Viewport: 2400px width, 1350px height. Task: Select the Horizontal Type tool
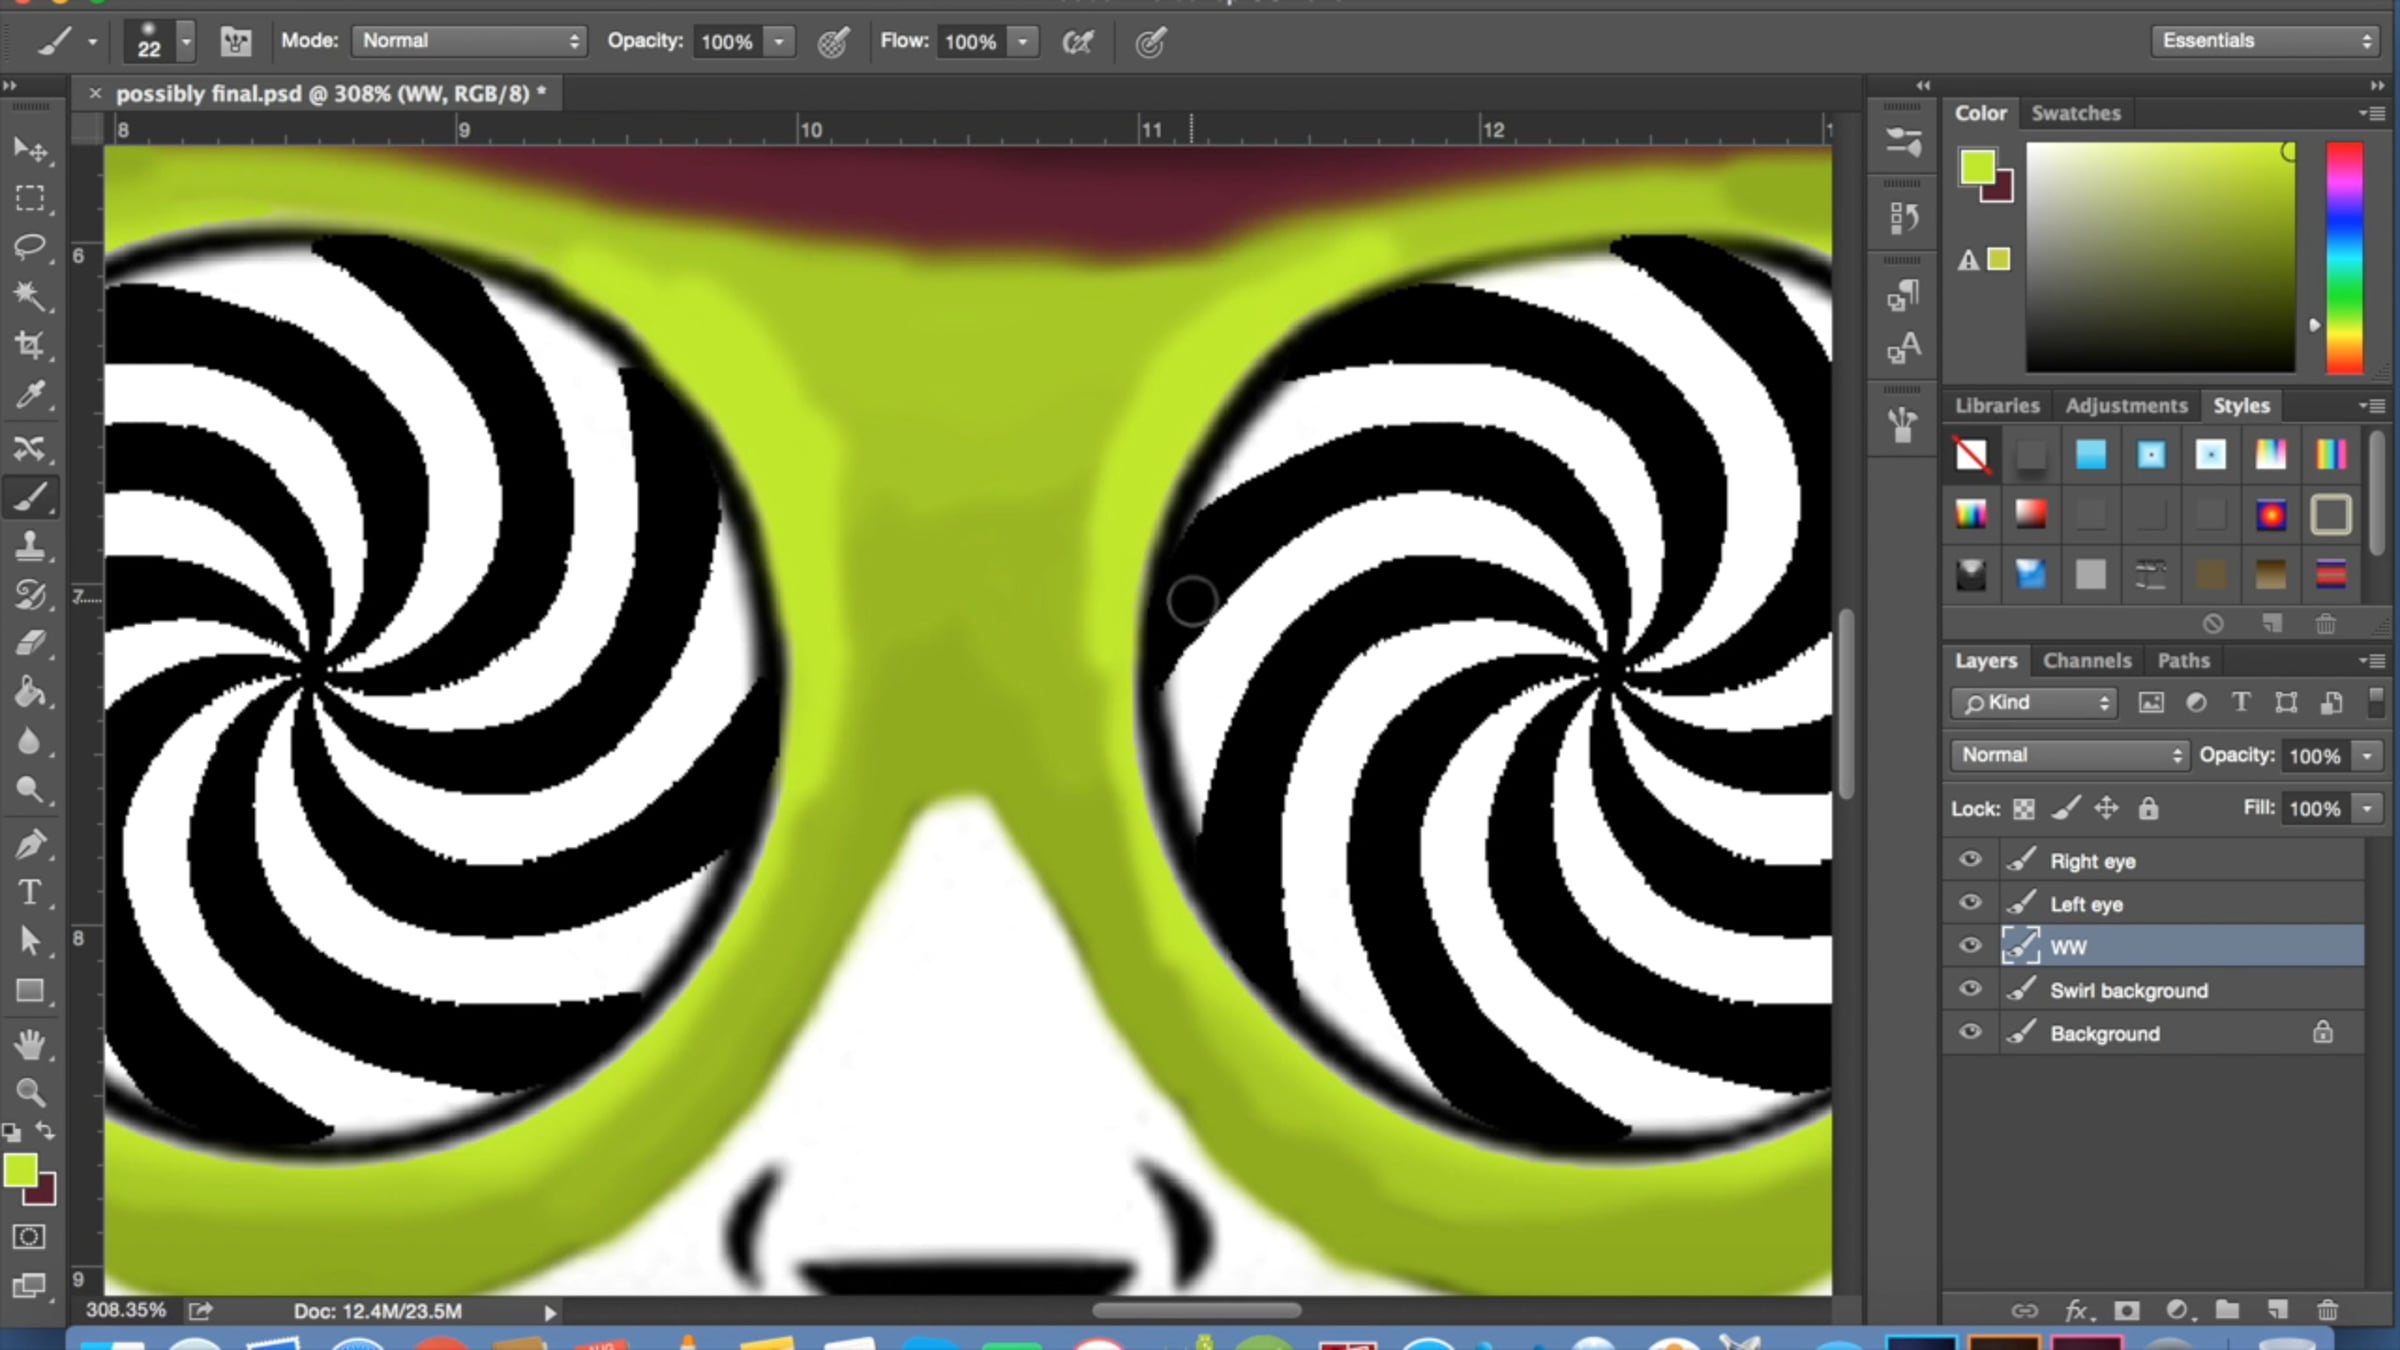[x=30, y=891]
